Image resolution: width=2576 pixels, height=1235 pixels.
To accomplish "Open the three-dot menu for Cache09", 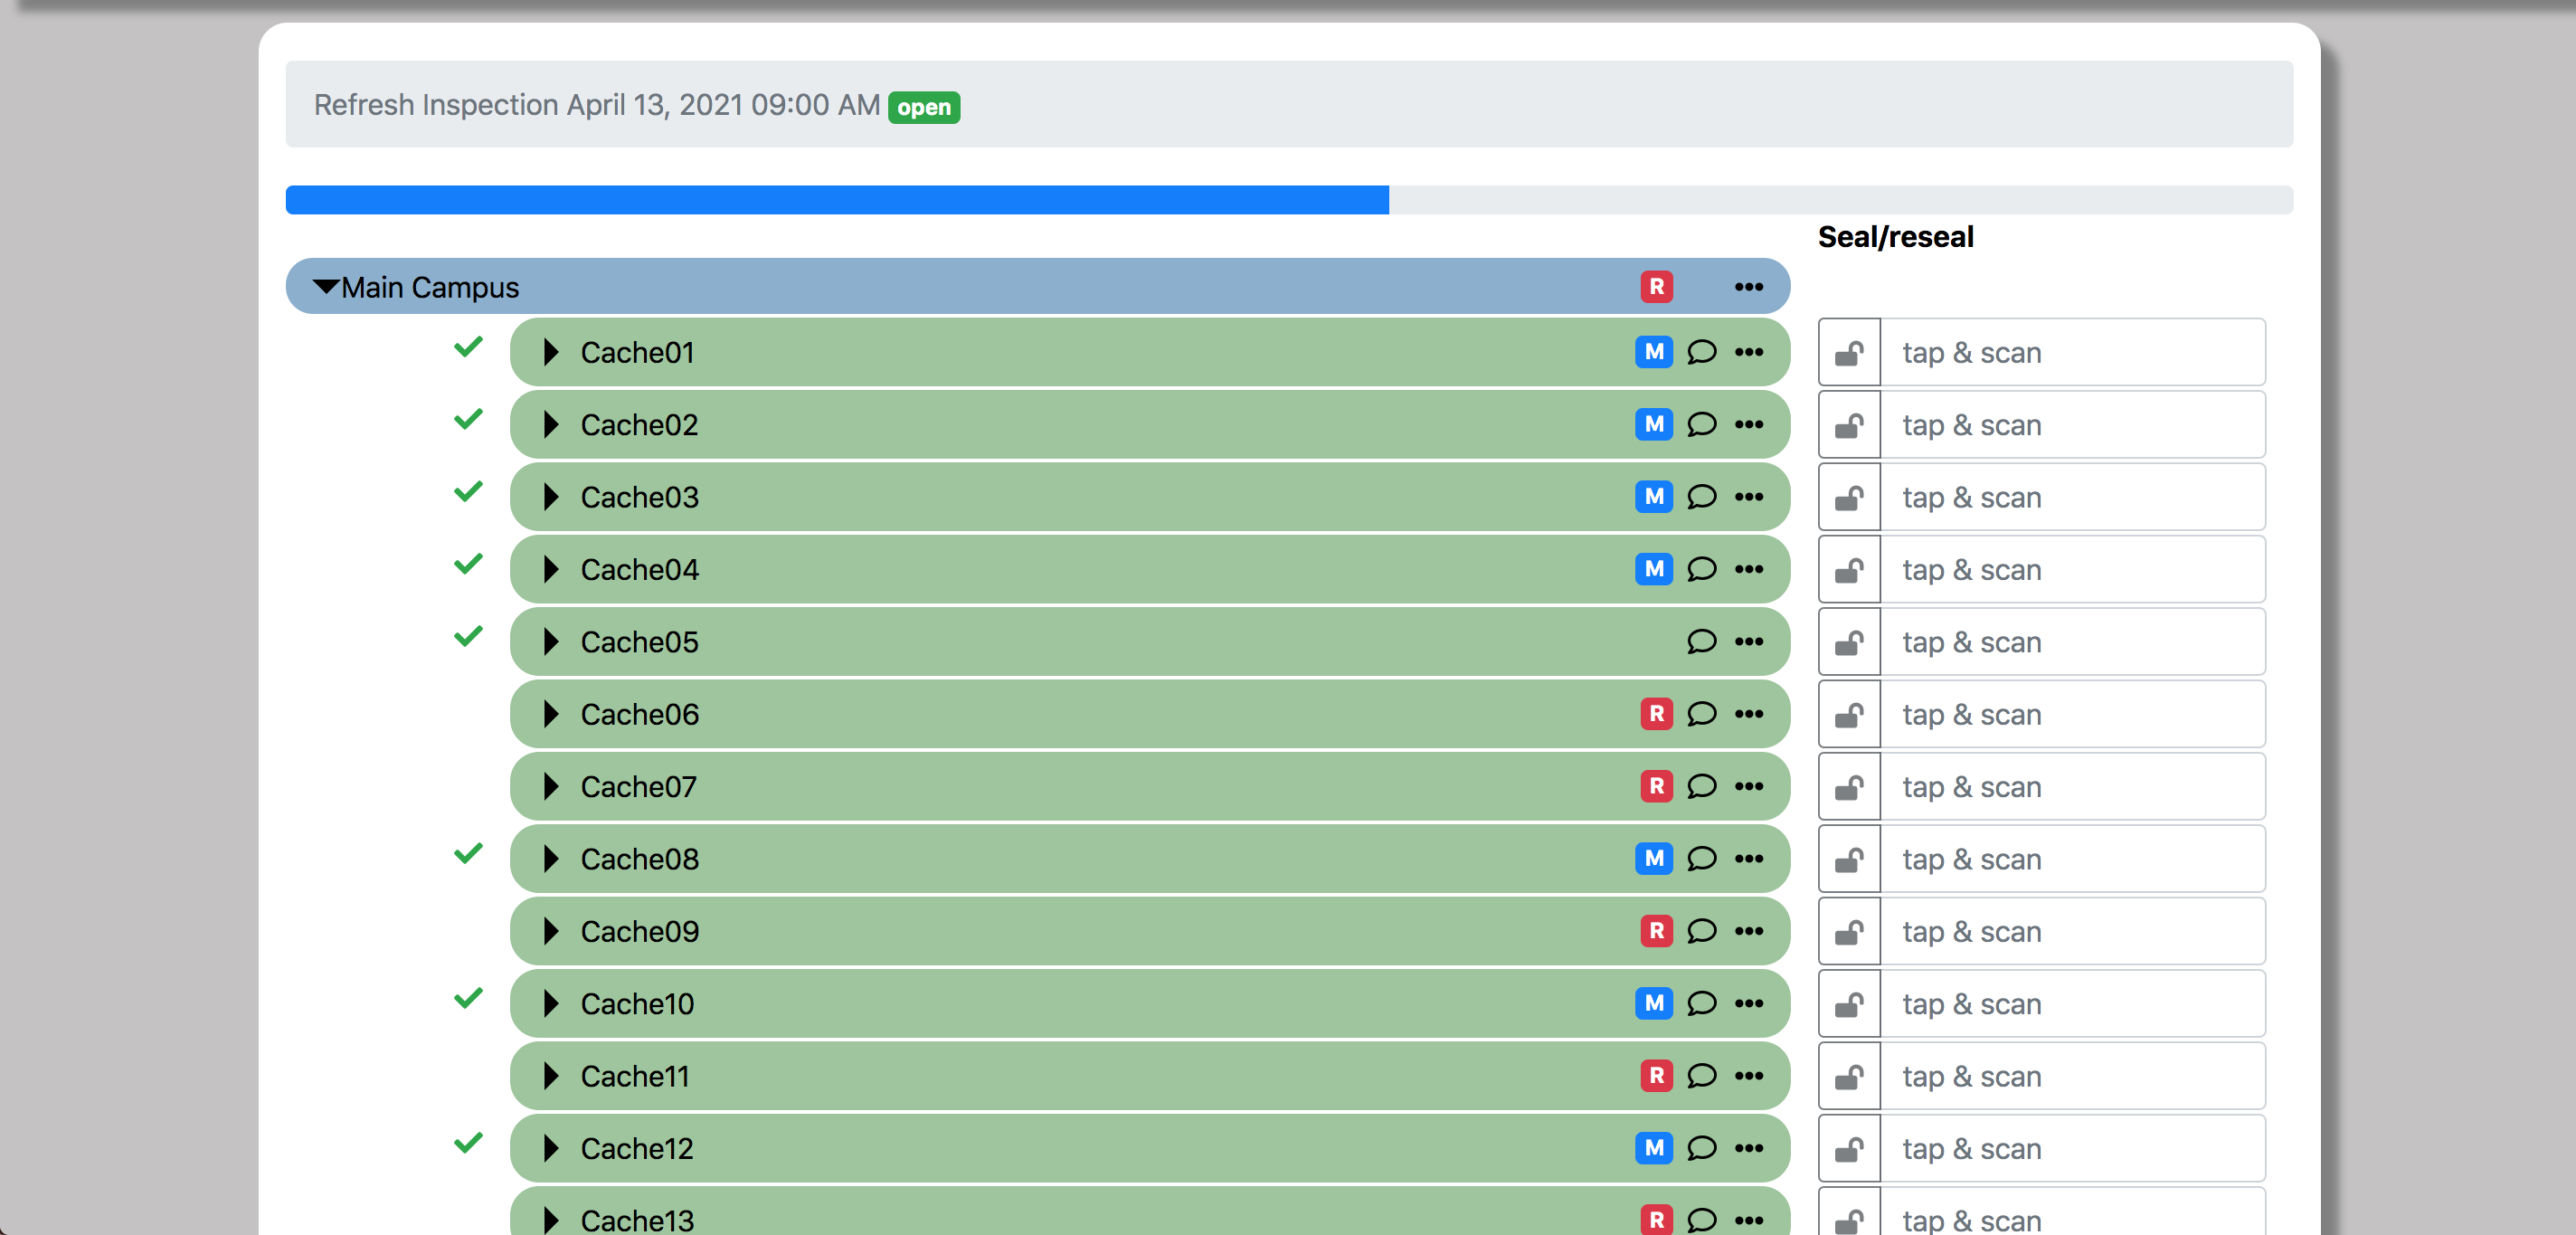I will 1749,931.
